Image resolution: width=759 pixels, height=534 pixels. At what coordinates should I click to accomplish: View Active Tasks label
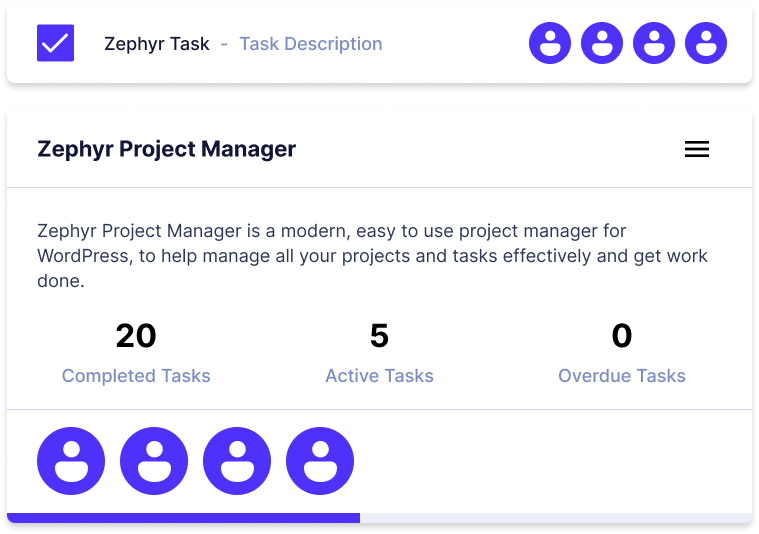coord(379,376)
